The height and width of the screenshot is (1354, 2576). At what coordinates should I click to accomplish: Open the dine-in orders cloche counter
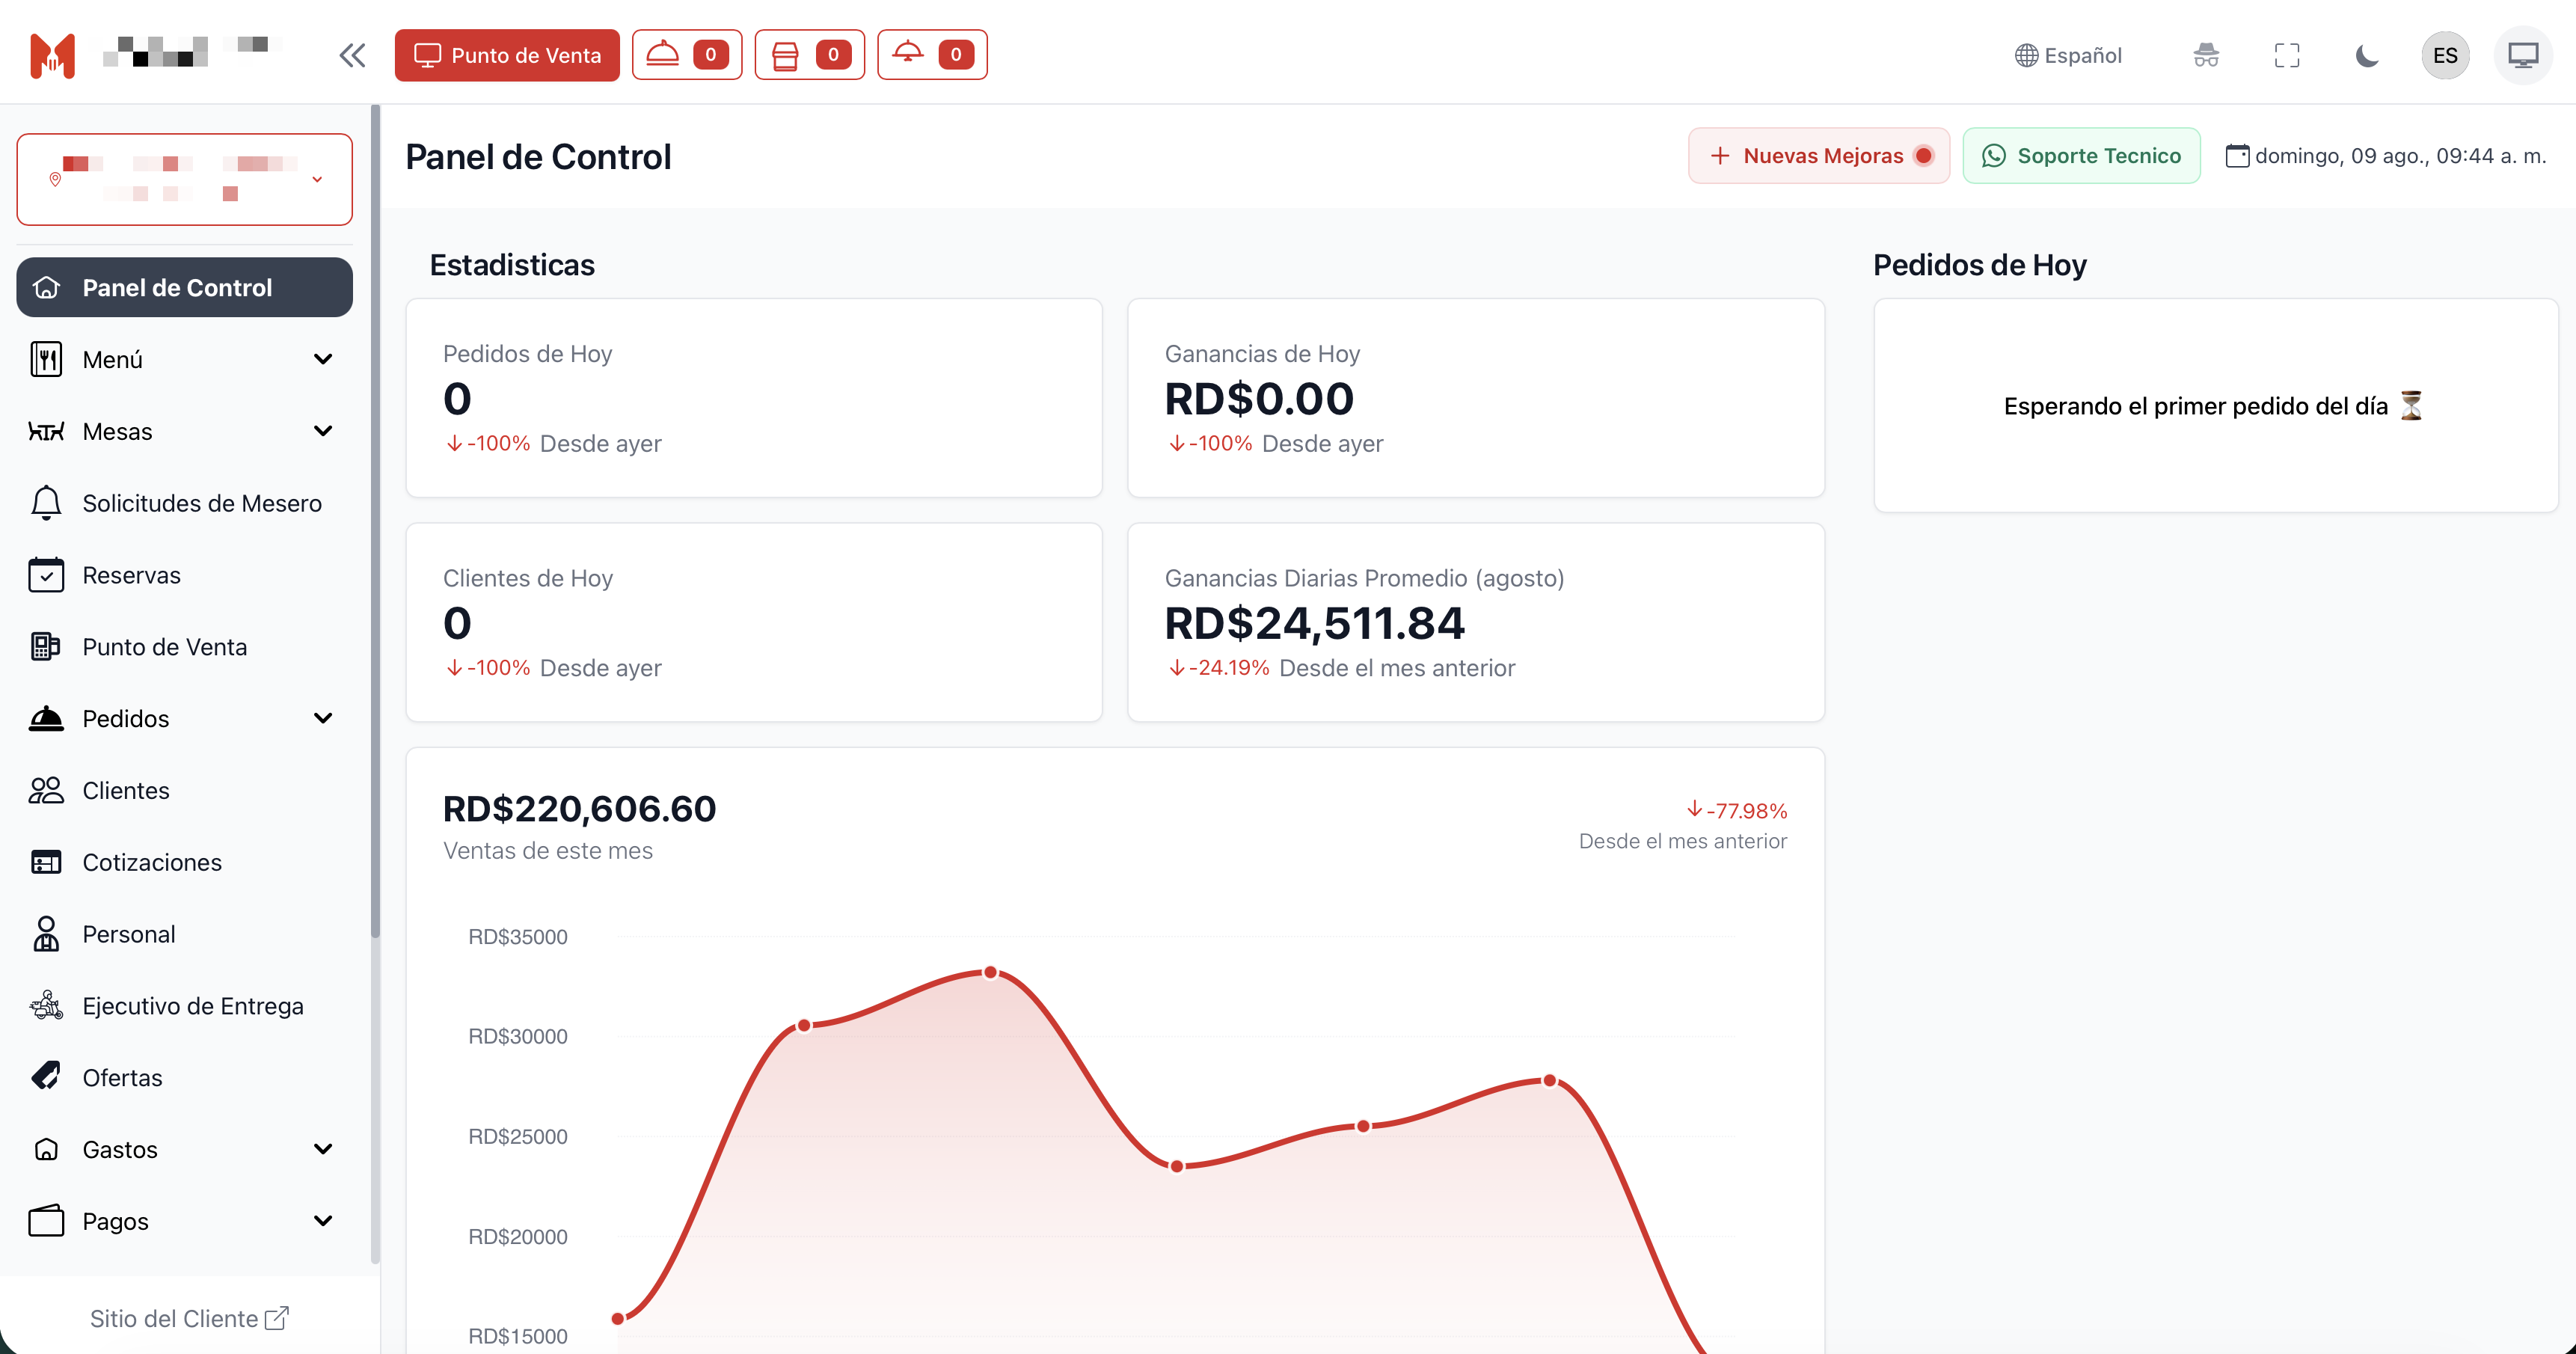pos(687,55)
